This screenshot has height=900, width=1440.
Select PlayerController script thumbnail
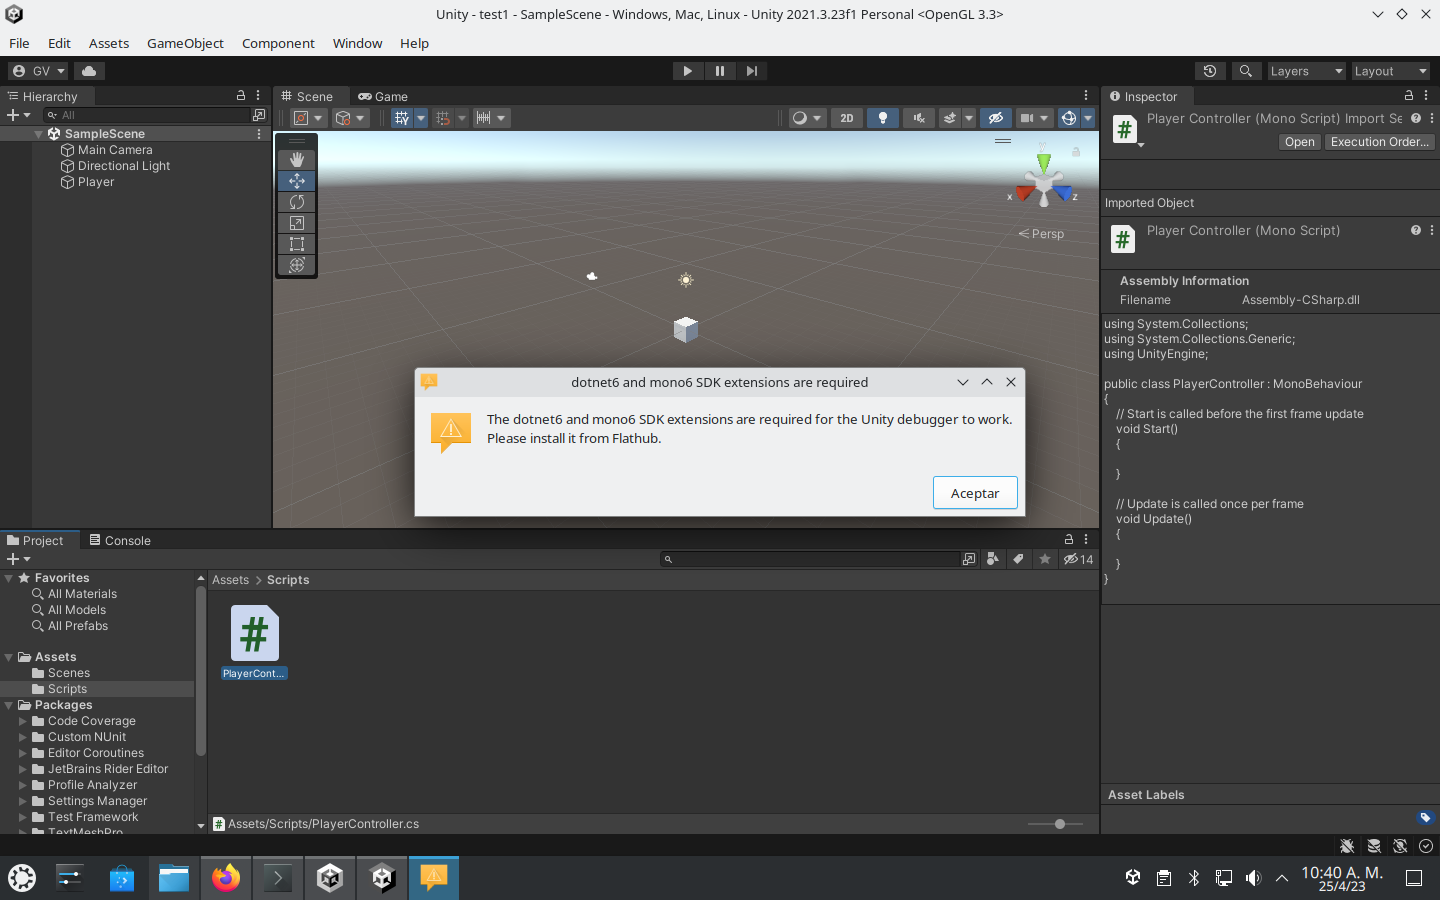pos(254,634)
